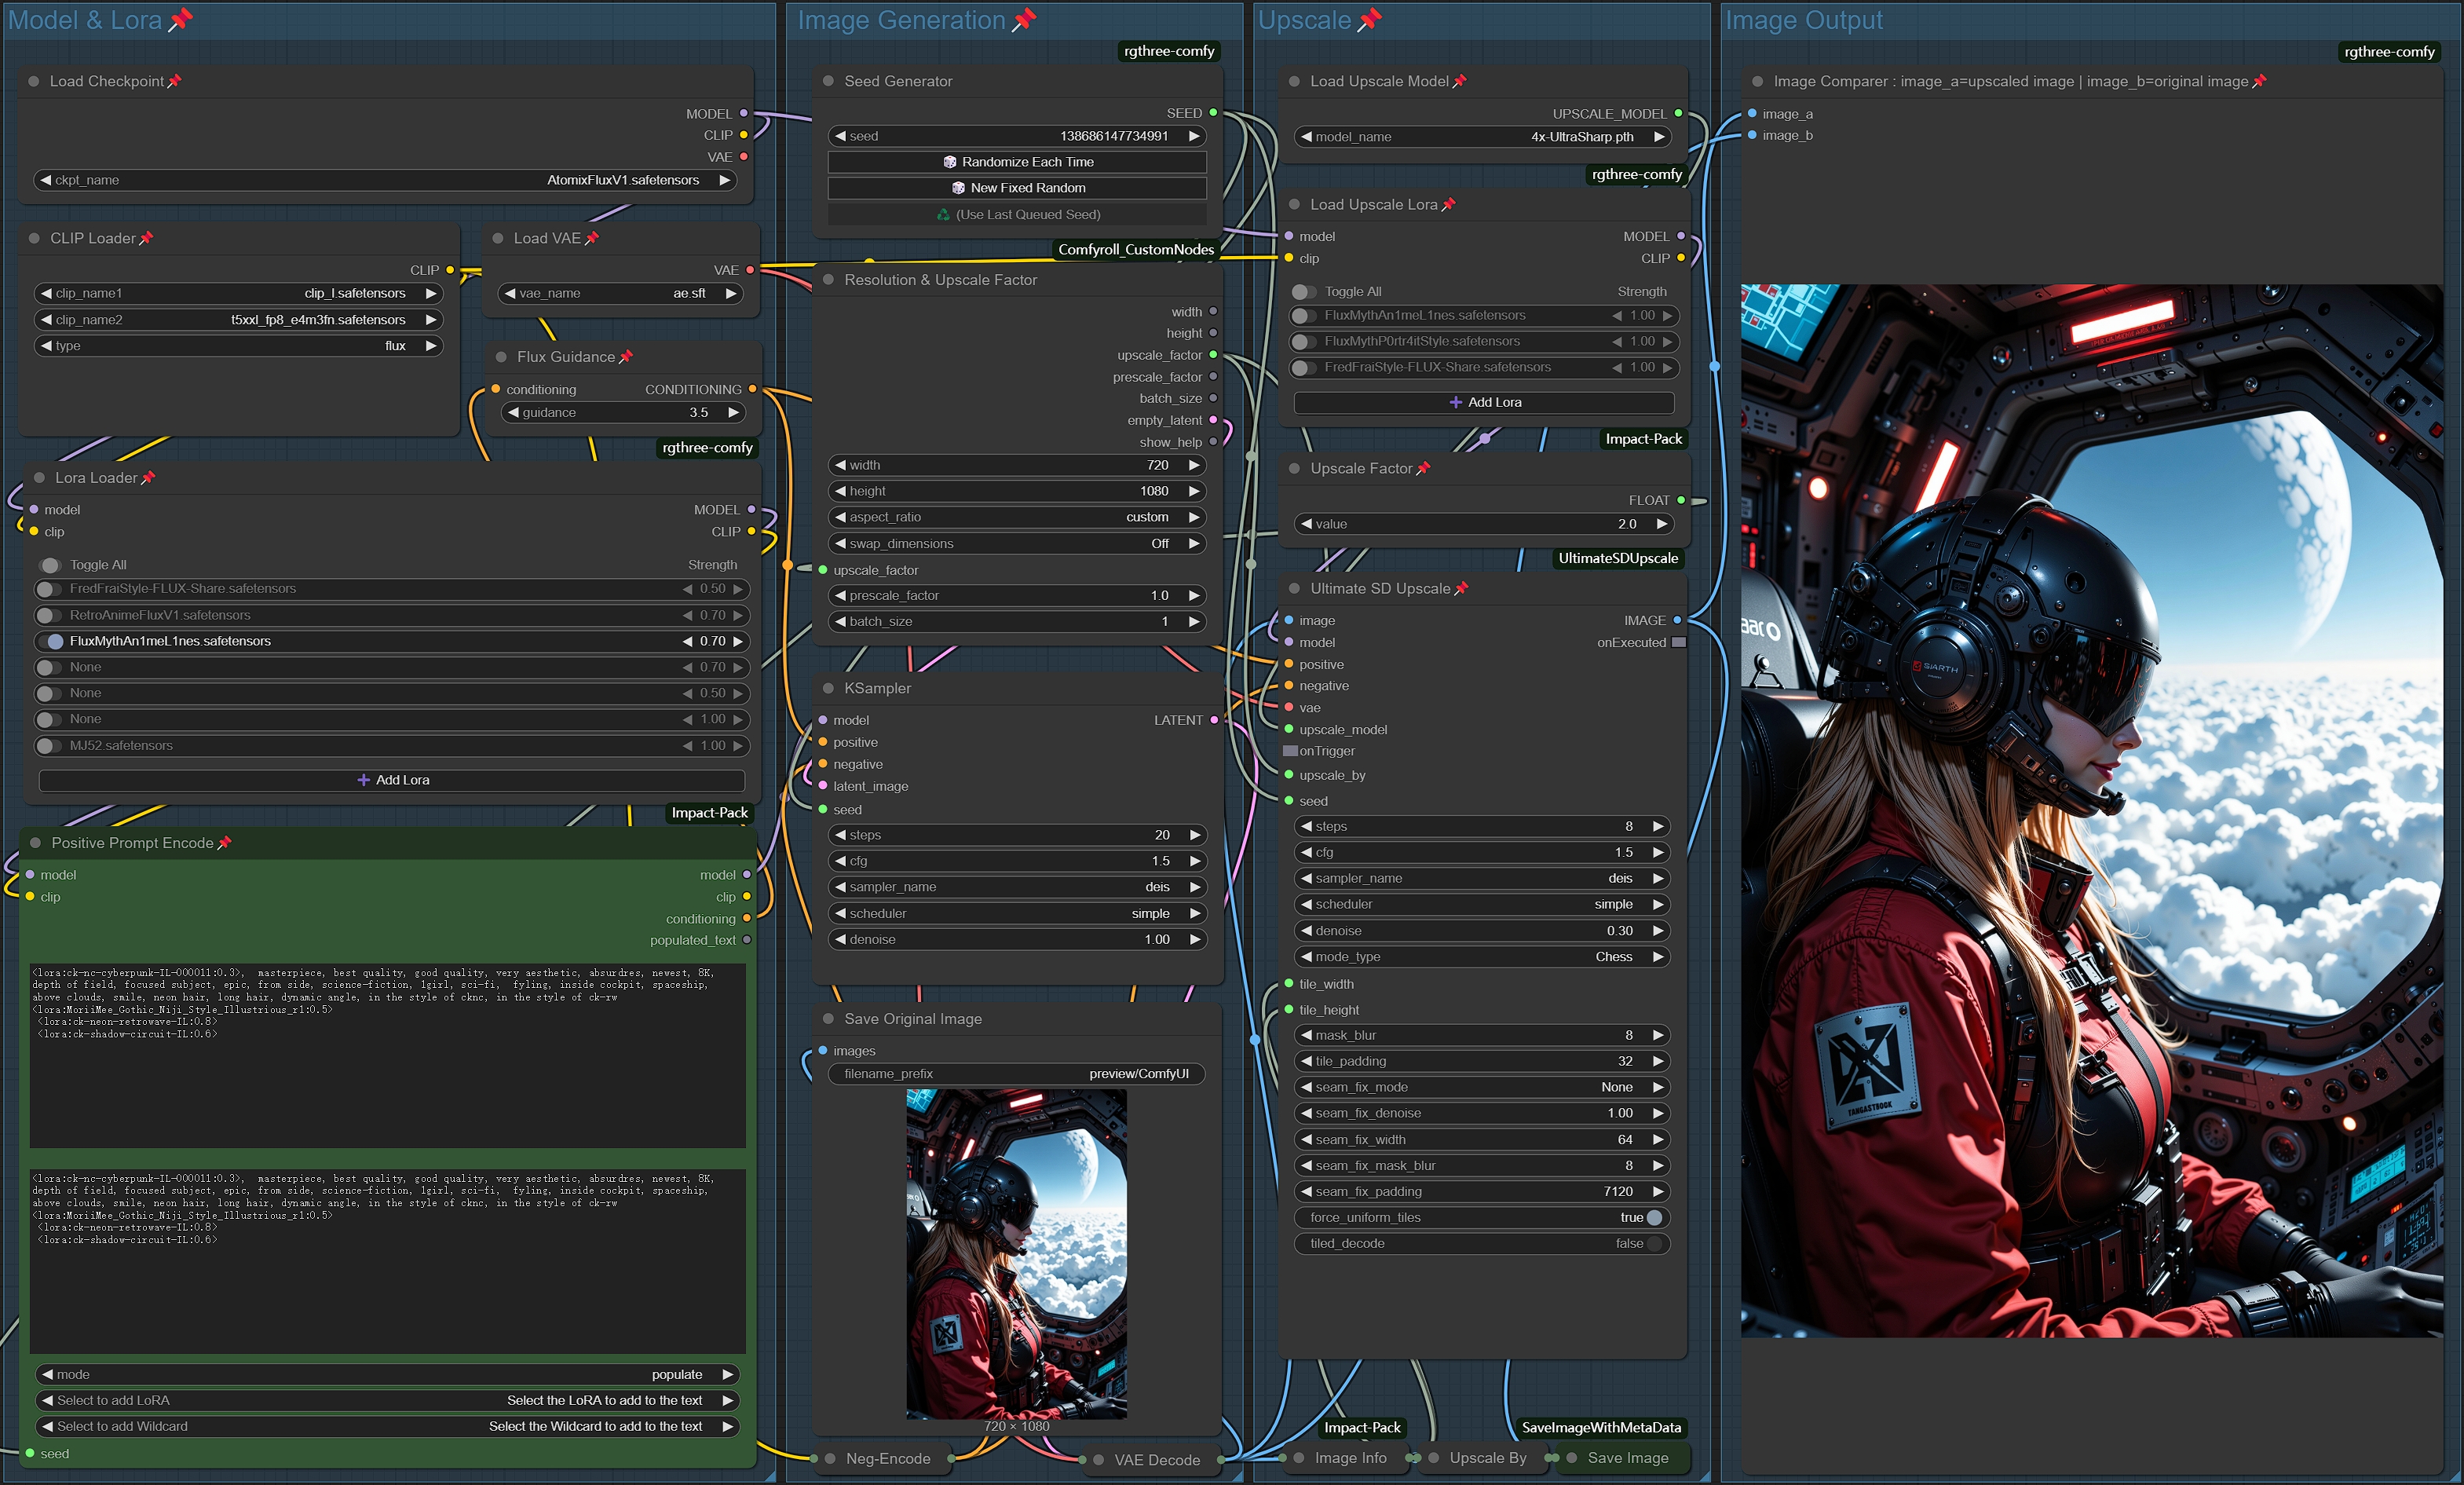Click the pin icon on Ultimate SD Upscale title
The width and height of the screenshot is (2464, 1485).
[x=1461, y=589]
